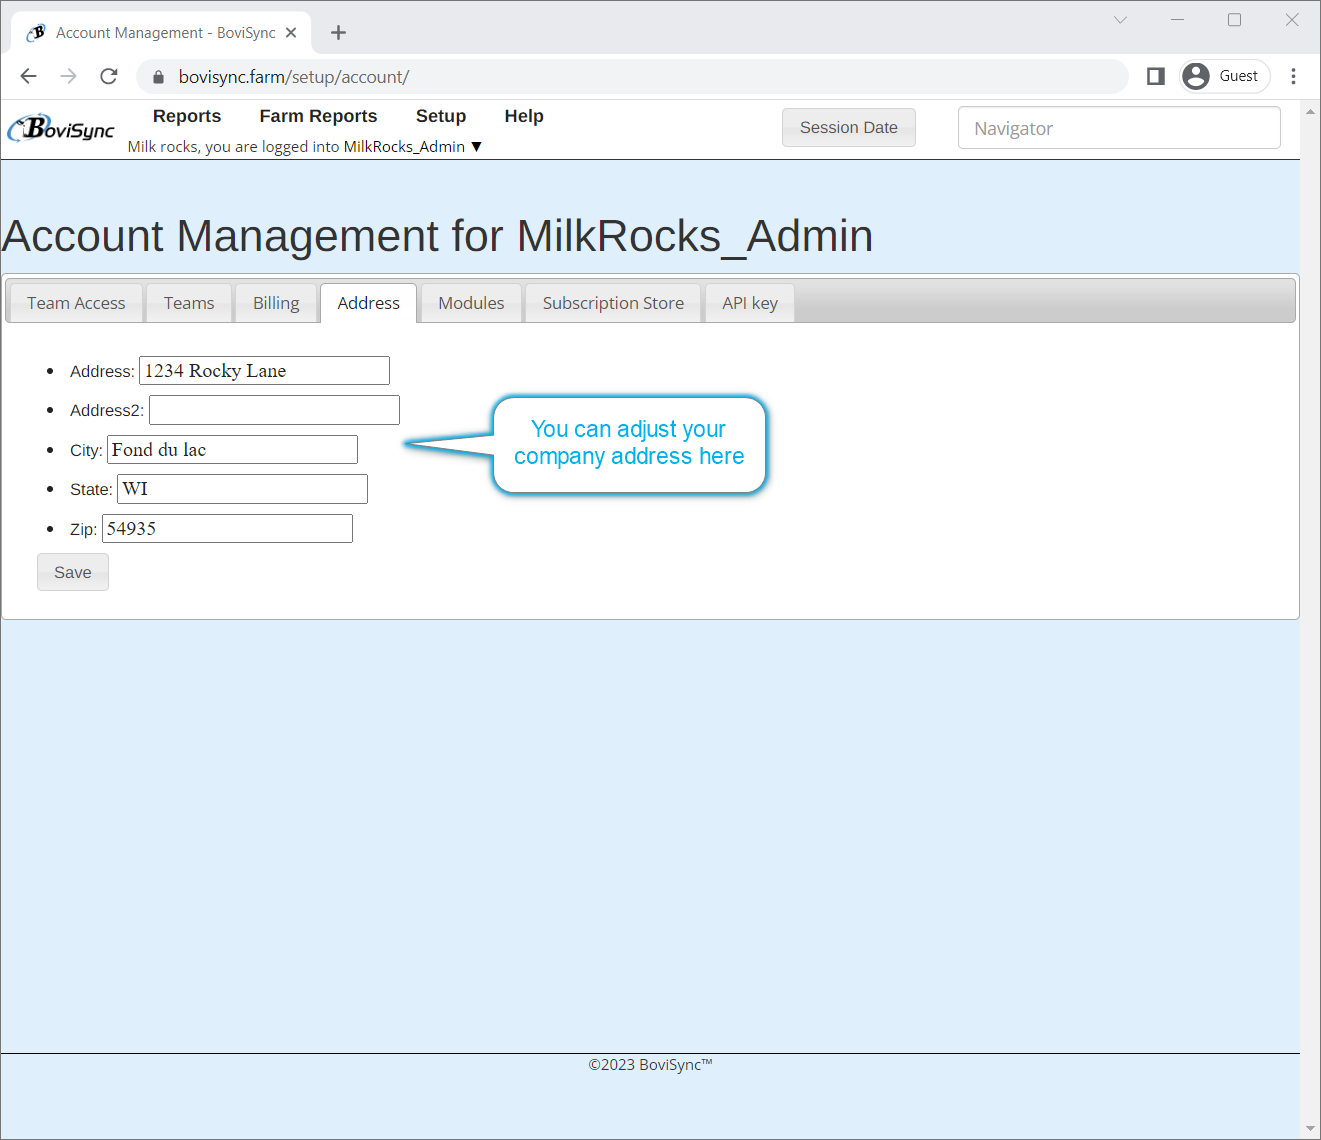Image resolution: width=1321 pixels, height=1140 pixels.
Task: Open the Chrome three-dot menu
Action: [x=1293, y=76]
